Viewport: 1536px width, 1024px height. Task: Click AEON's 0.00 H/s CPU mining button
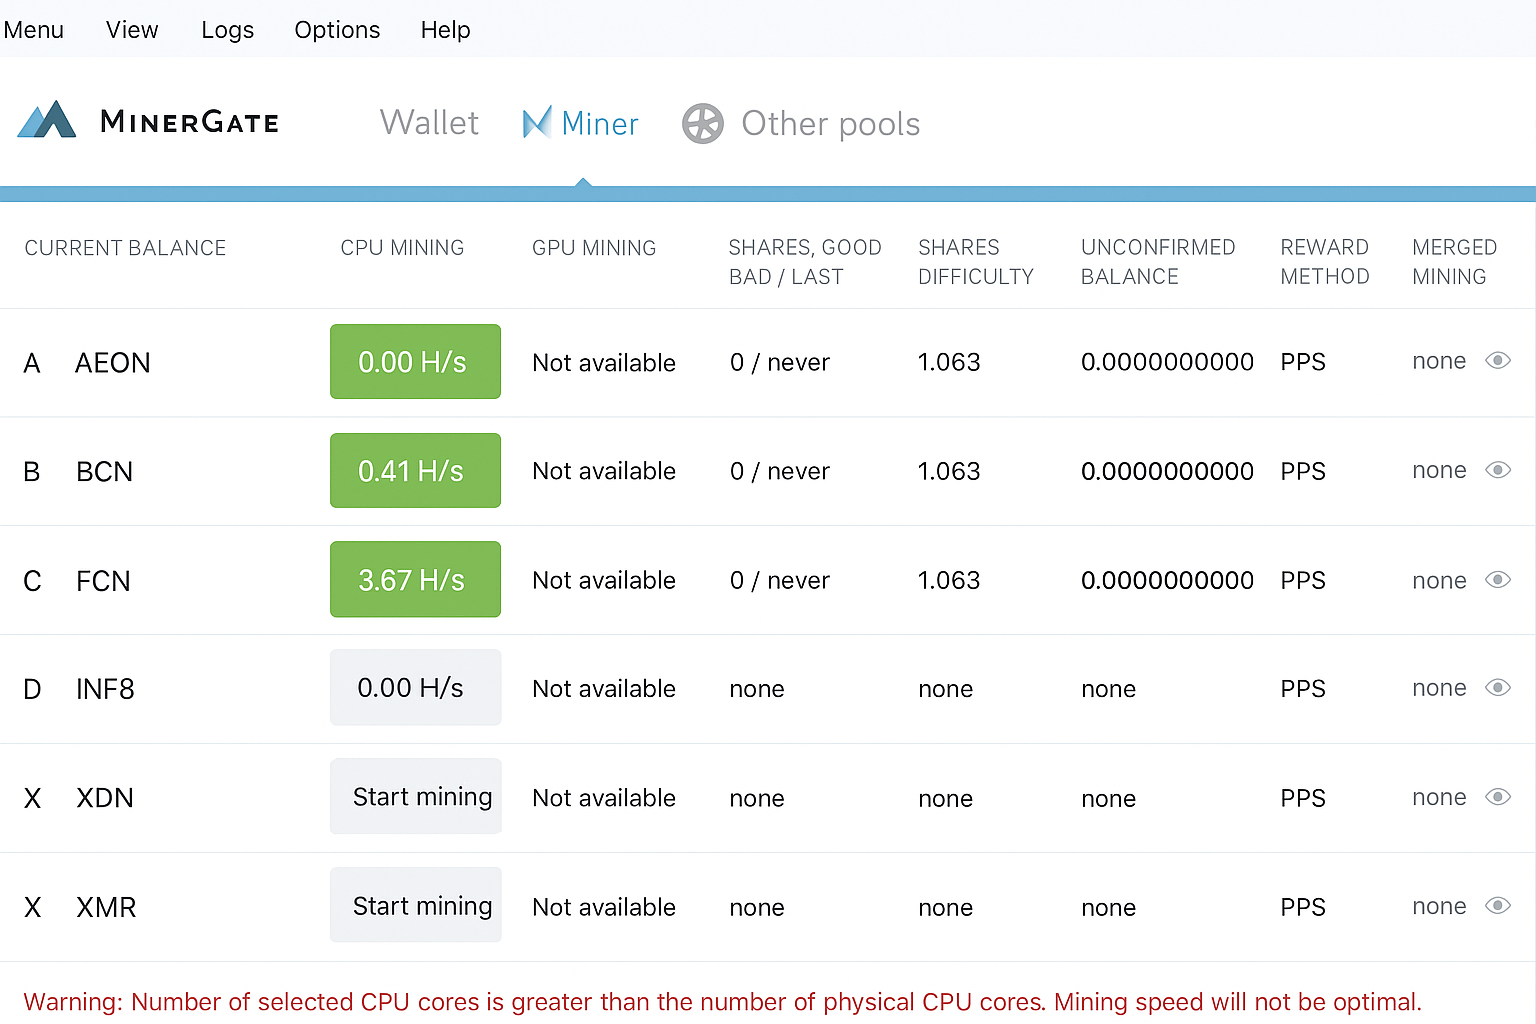coord(415,361)
